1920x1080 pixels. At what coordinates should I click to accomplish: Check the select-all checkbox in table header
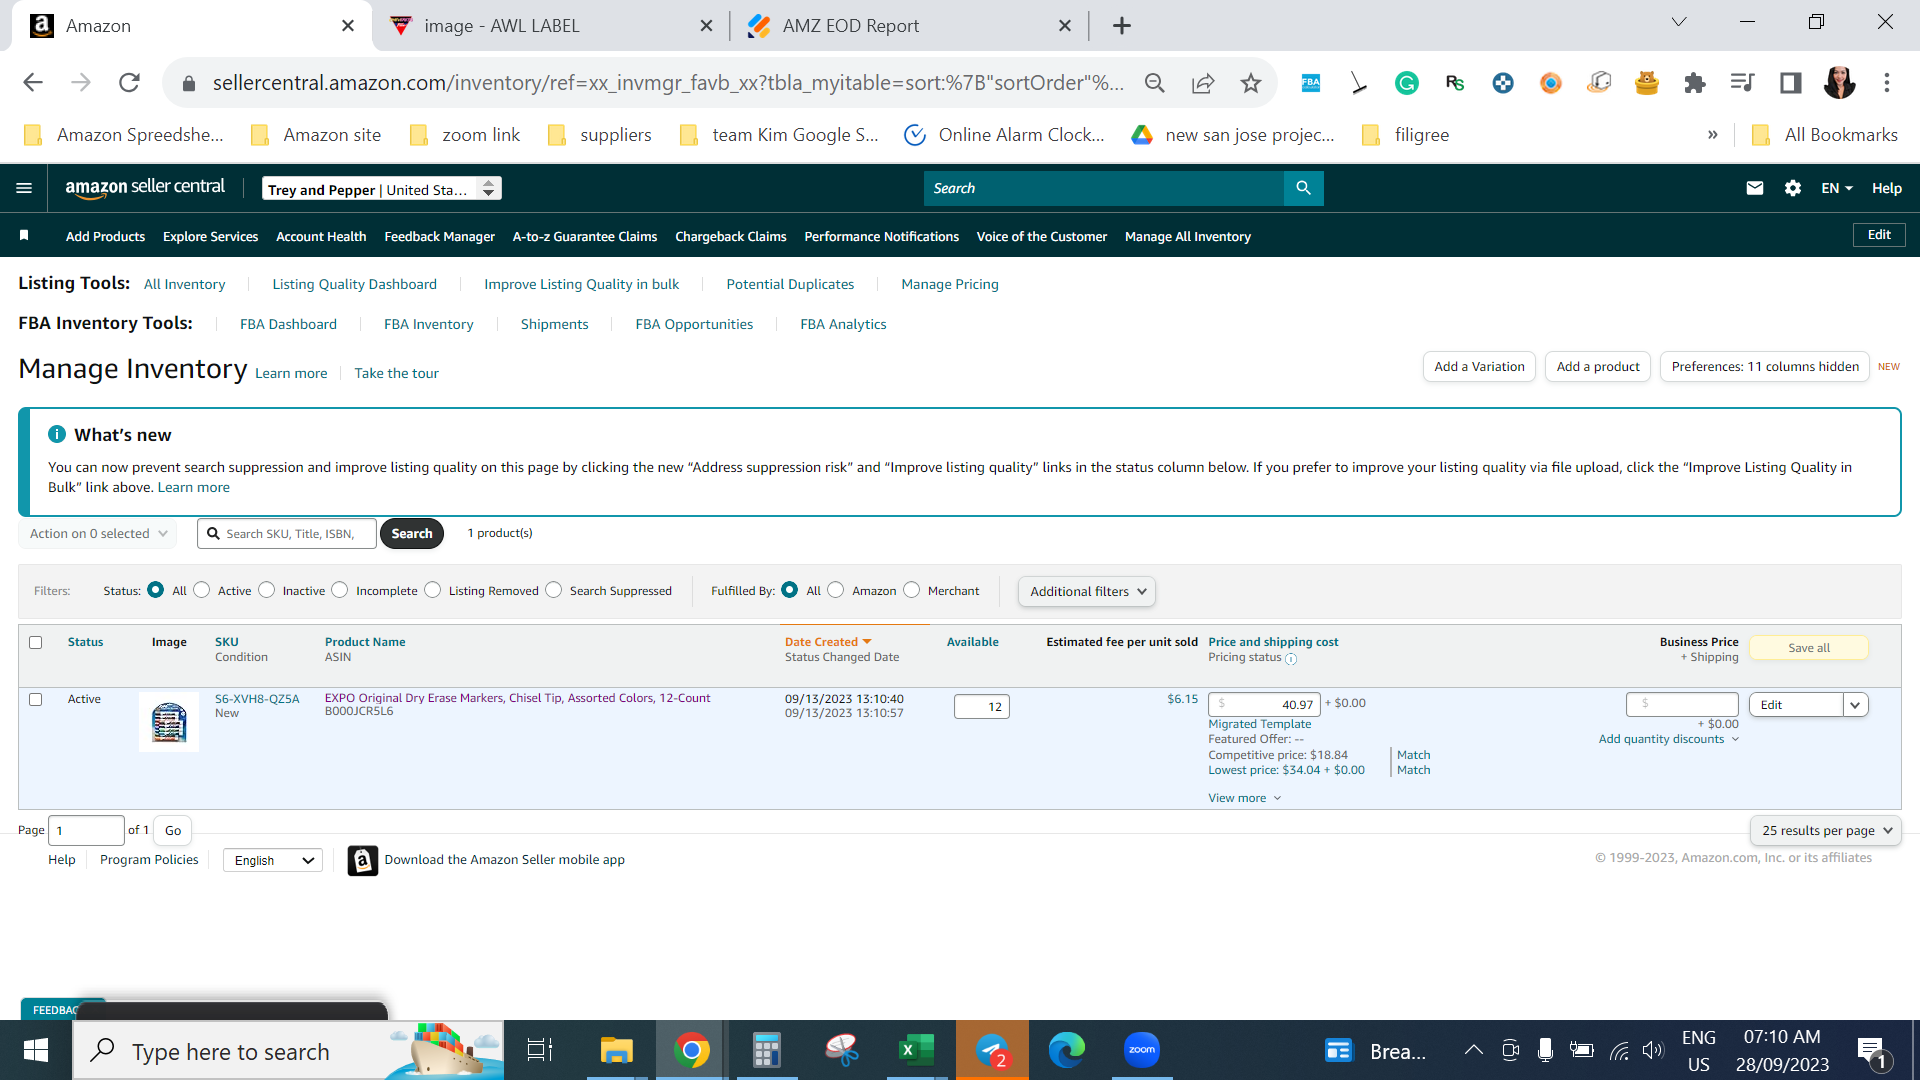click(36, 642)
